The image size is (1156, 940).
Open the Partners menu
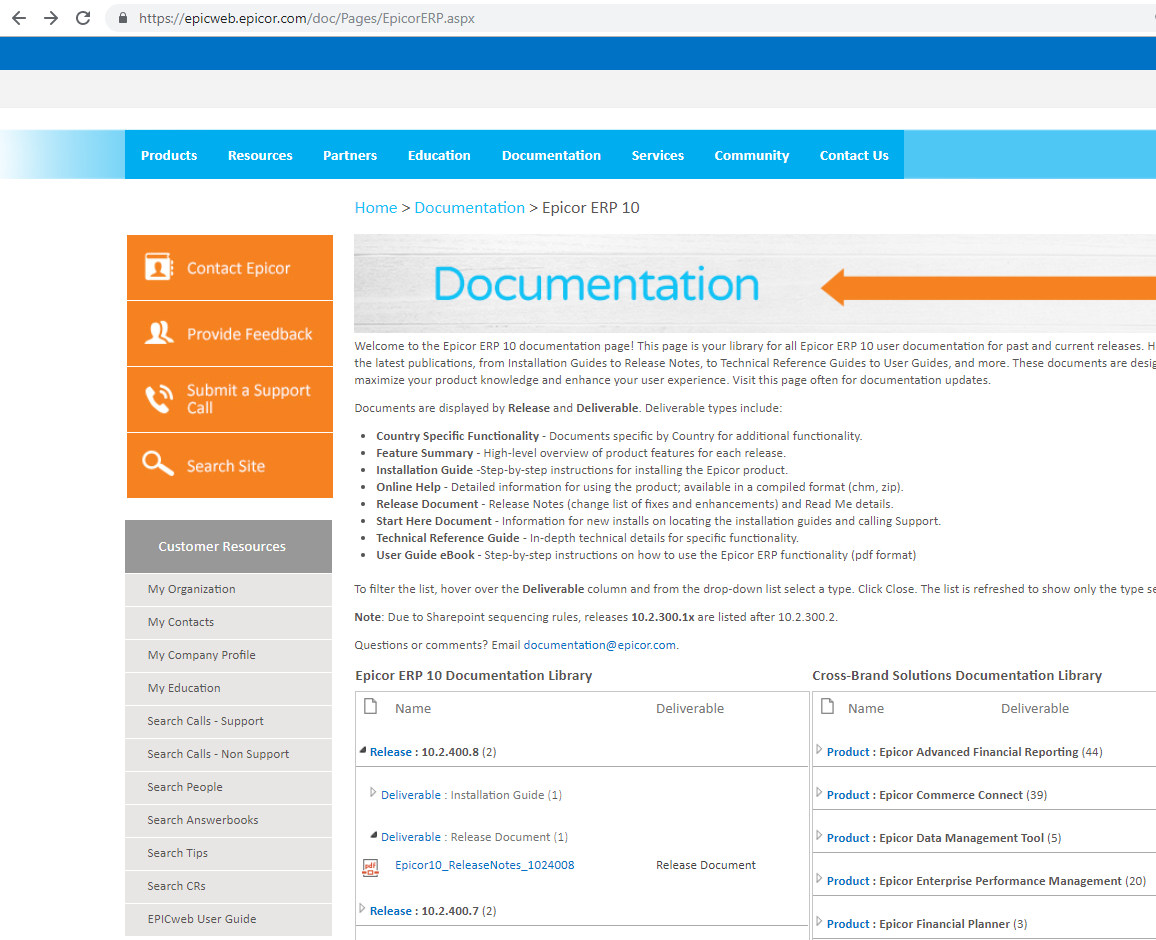click(x=350, y=156)
